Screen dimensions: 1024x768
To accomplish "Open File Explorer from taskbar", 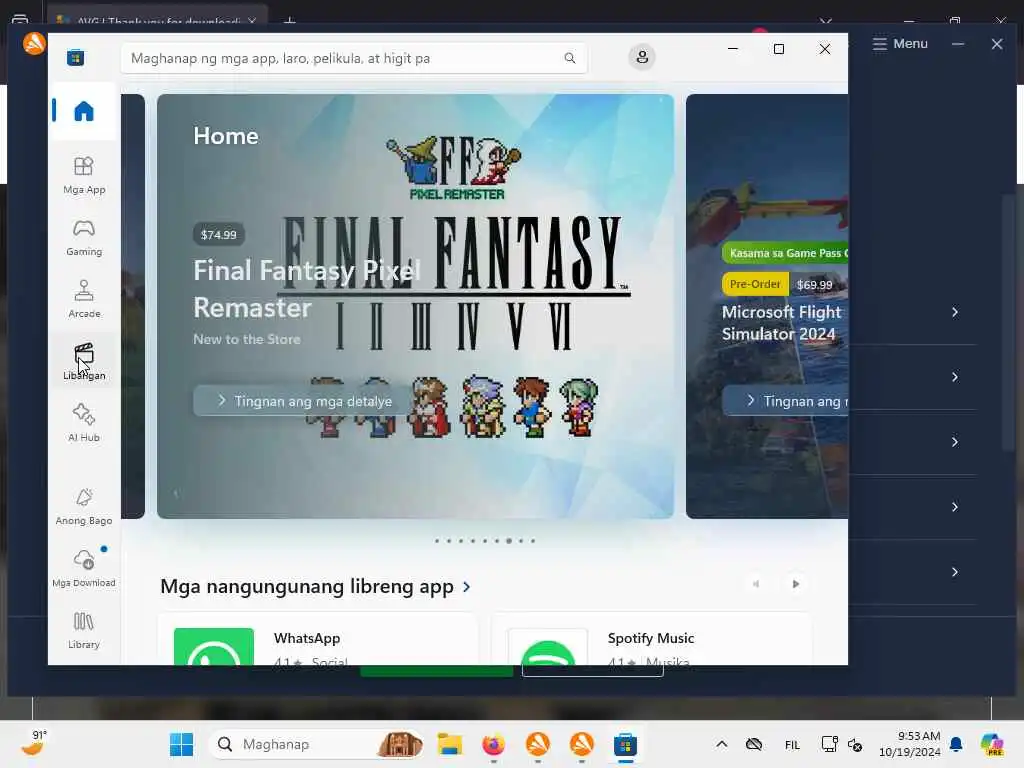I will point(449,744).
